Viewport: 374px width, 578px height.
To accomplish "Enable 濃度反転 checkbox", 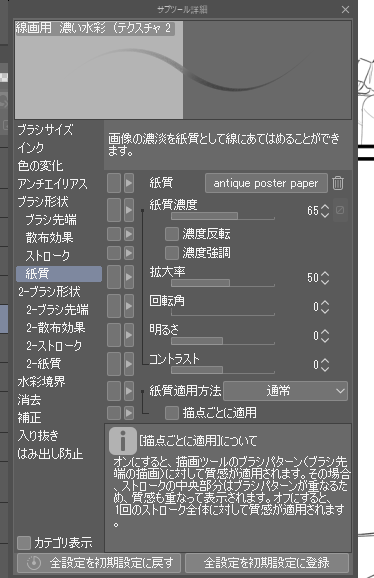I will tap(171, 234).
